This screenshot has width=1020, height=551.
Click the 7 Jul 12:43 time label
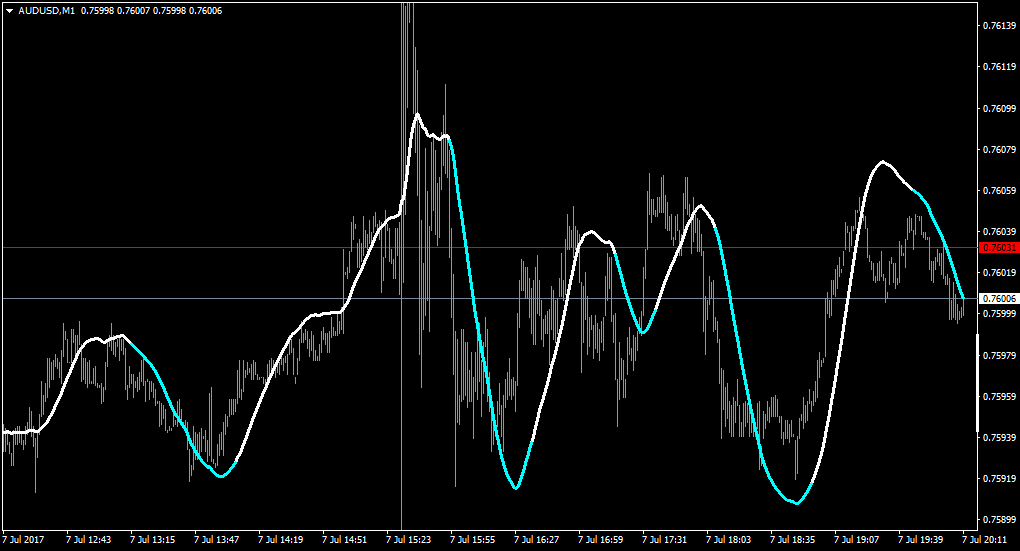88,540
